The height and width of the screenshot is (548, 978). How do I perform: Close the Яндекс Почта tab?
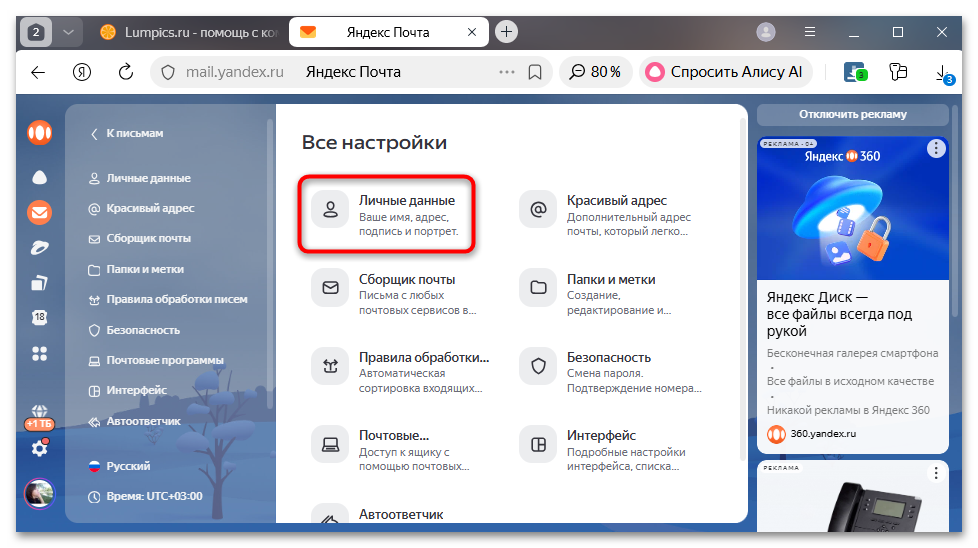coord(472,32)
